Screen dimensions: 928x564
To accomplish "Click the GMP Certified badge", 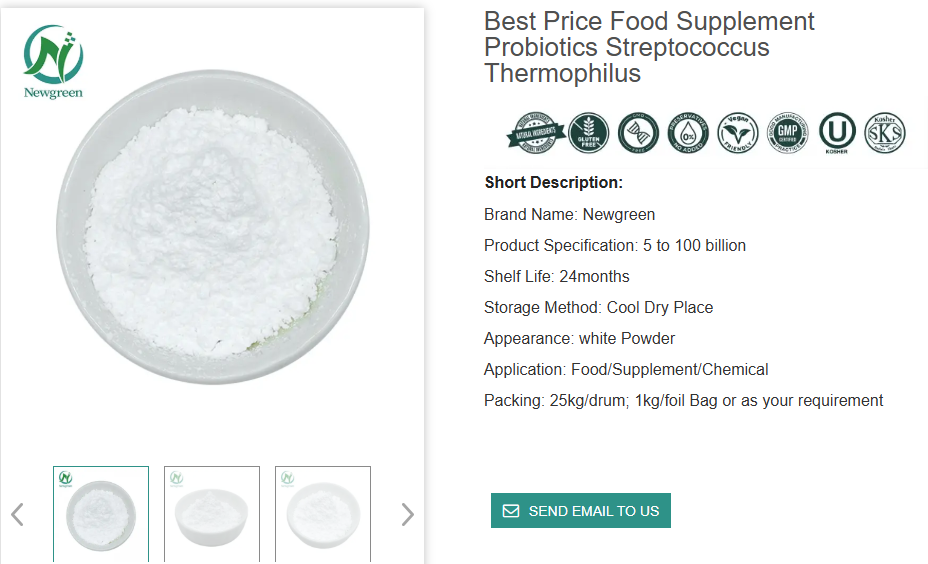I will pyautogui.click(x=787, y=133).
